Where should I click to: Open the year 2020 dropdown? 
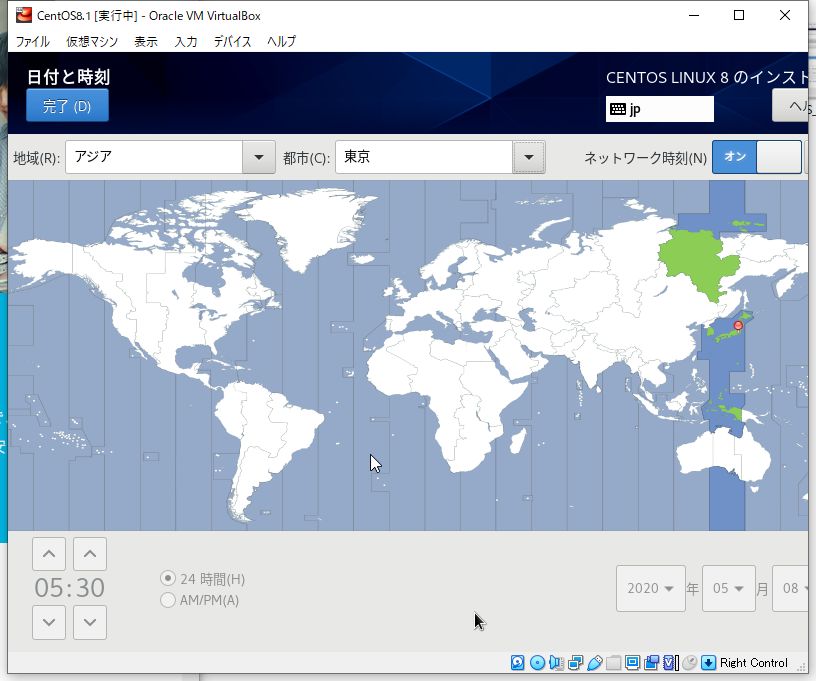tap(651, 588)
